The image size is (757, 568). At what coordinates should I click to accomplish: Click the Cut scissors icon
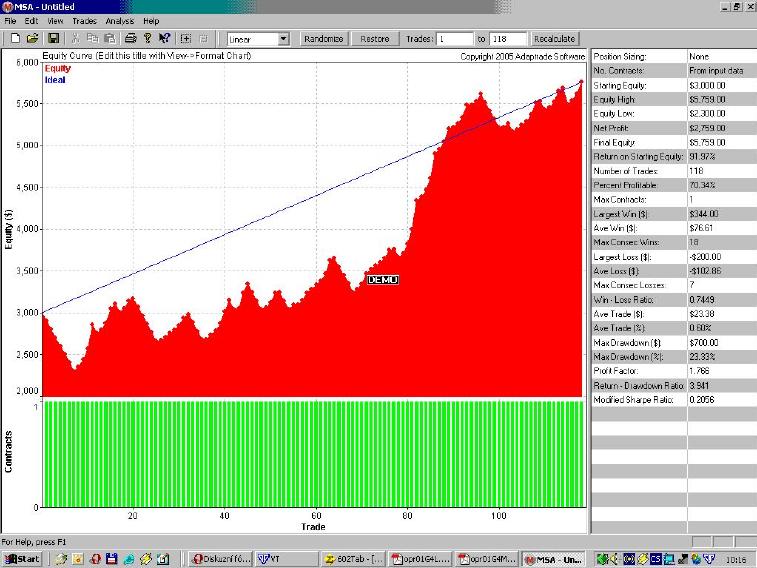(76, 39)
